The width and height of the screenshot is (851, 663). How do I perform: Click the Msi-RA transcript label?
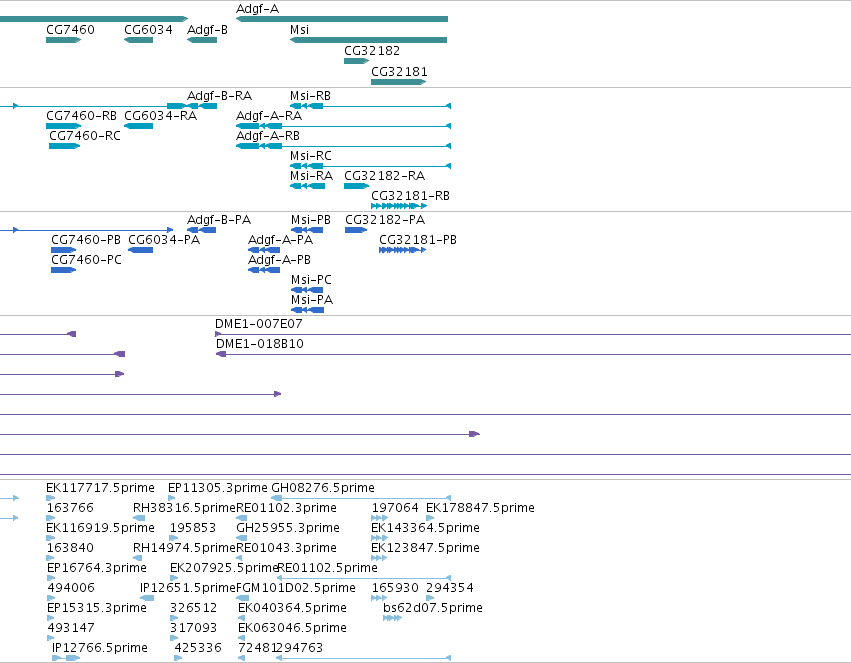312,176
